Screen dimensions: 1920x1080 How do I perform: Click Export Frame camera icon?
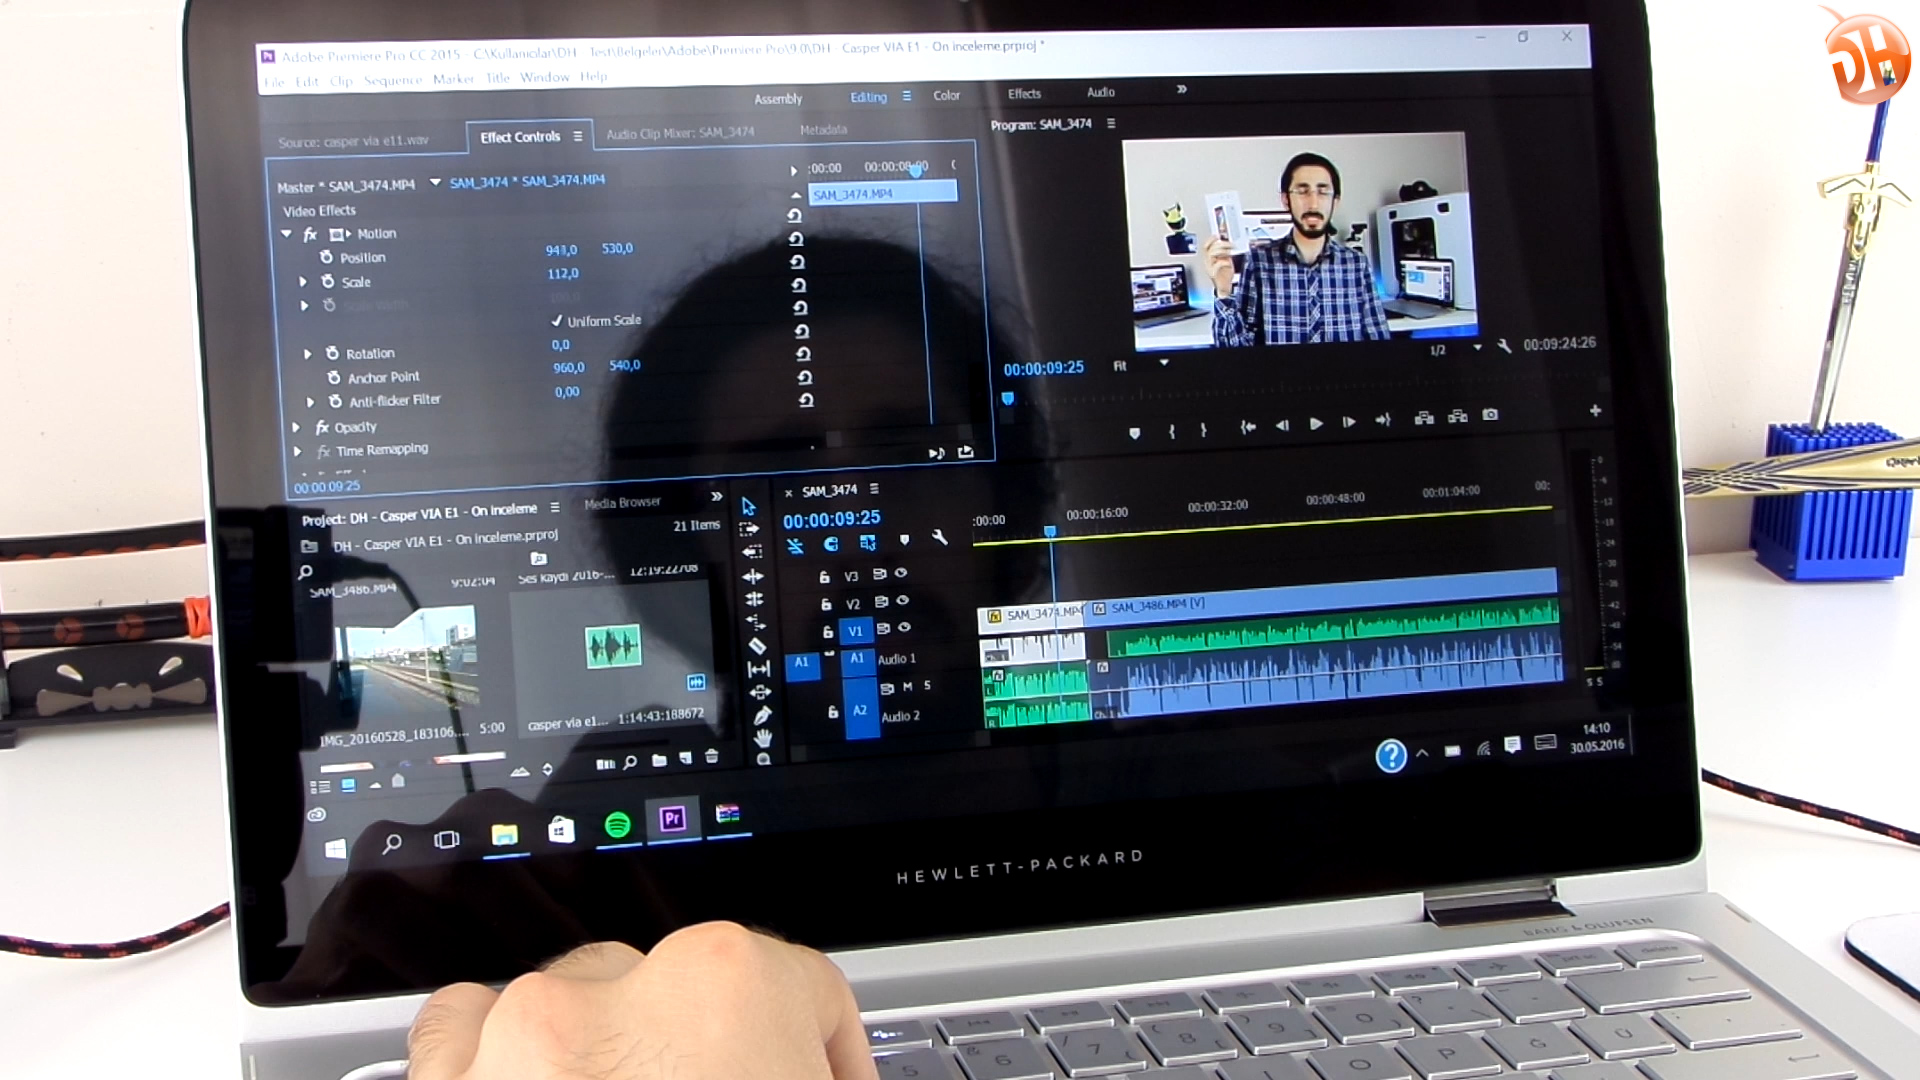pos(1490,415)
